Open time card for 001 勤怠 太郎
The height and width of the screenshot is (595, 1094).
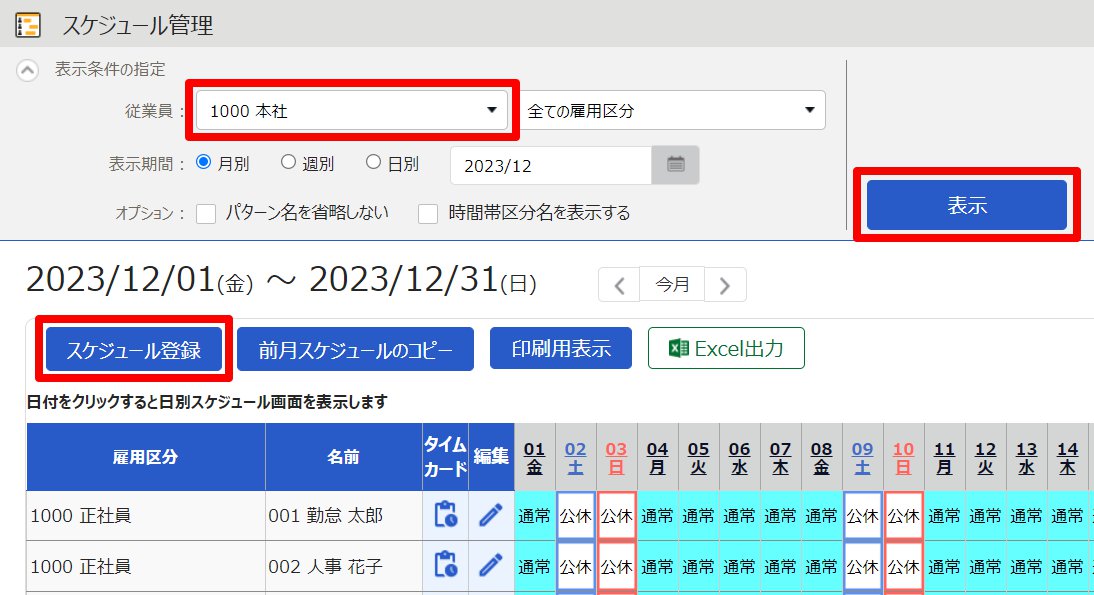445,515
